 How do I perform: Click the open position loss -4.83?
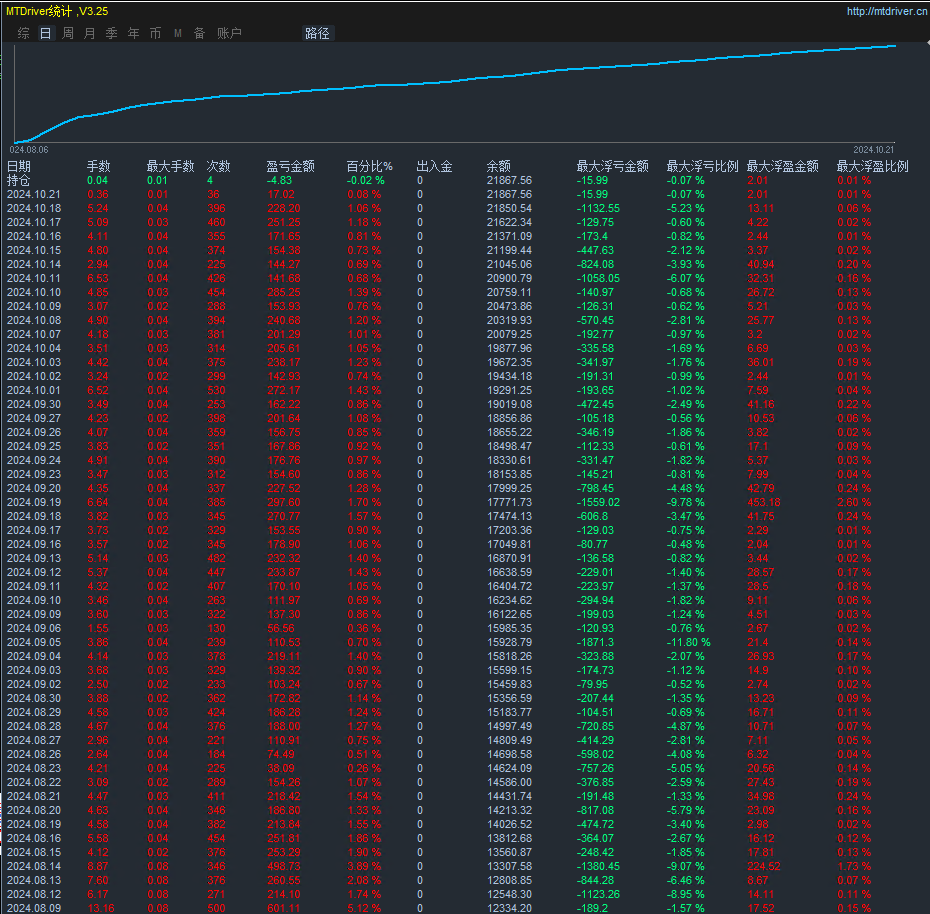(279, 180)
